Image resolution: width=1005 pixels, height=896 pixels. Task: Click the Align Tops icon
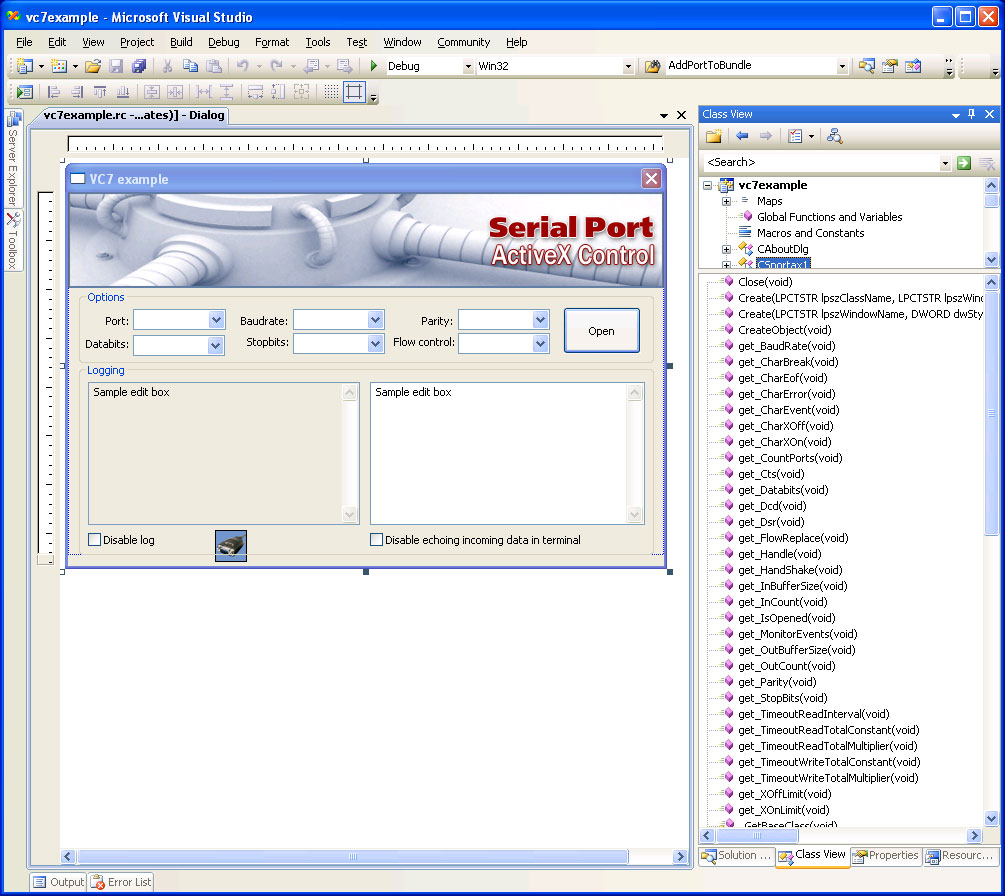pyautogui.click(x=100, y=92)
